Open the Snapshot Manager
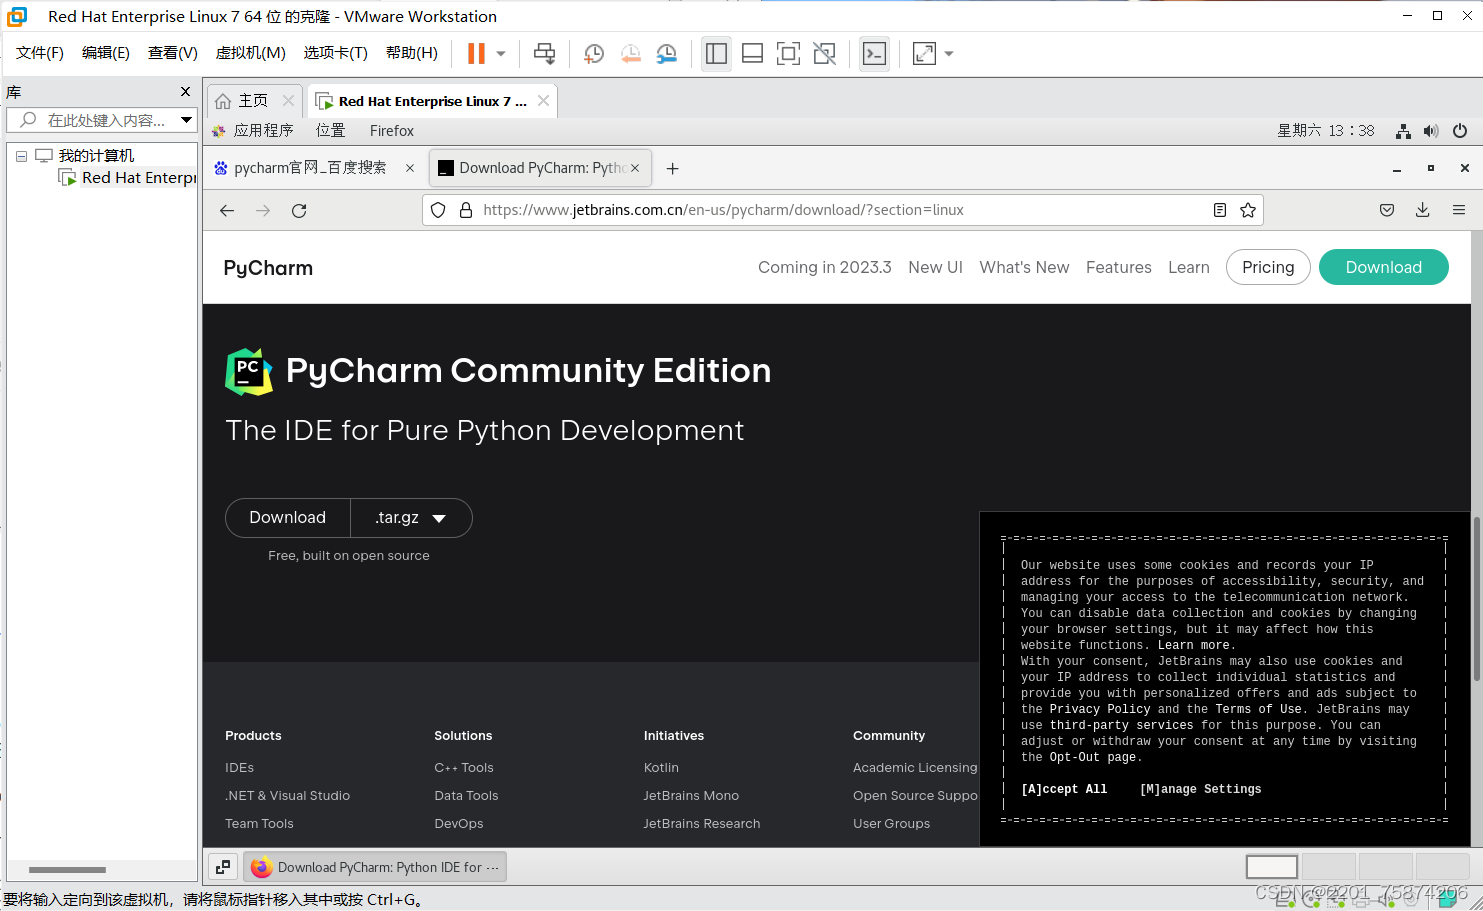The width and height of the screenshot is (1483, 911). coord(665,53)
